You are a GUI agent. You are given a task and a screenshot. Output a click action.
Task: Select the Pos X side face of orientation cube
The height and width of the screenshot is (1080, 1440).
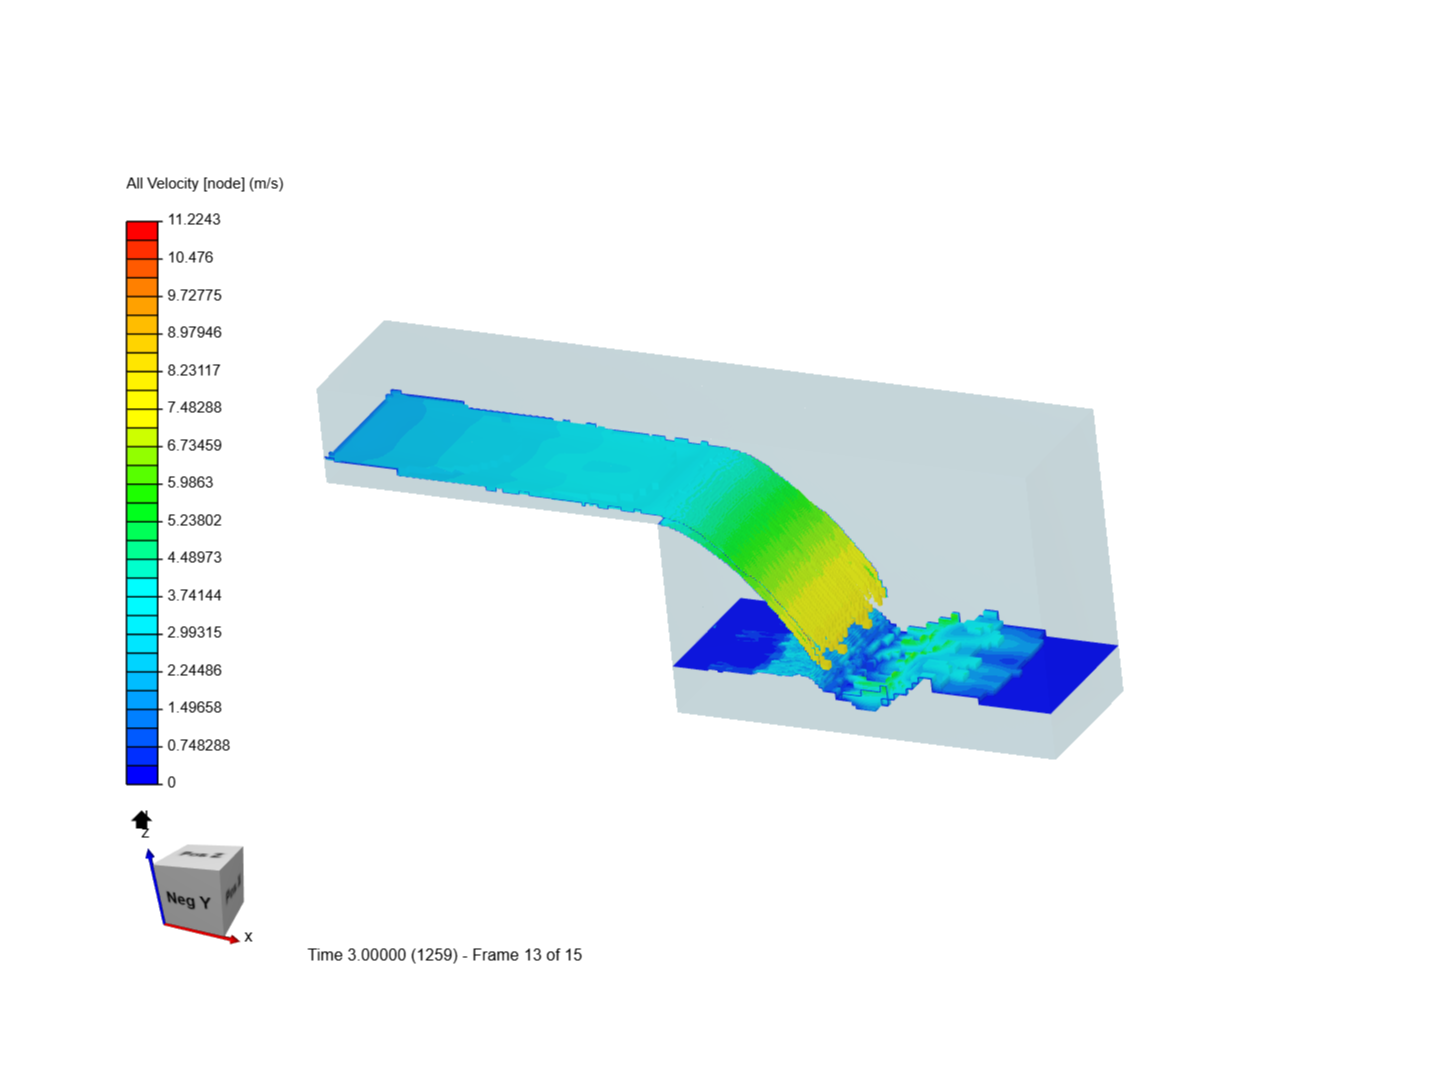[233, 889]
